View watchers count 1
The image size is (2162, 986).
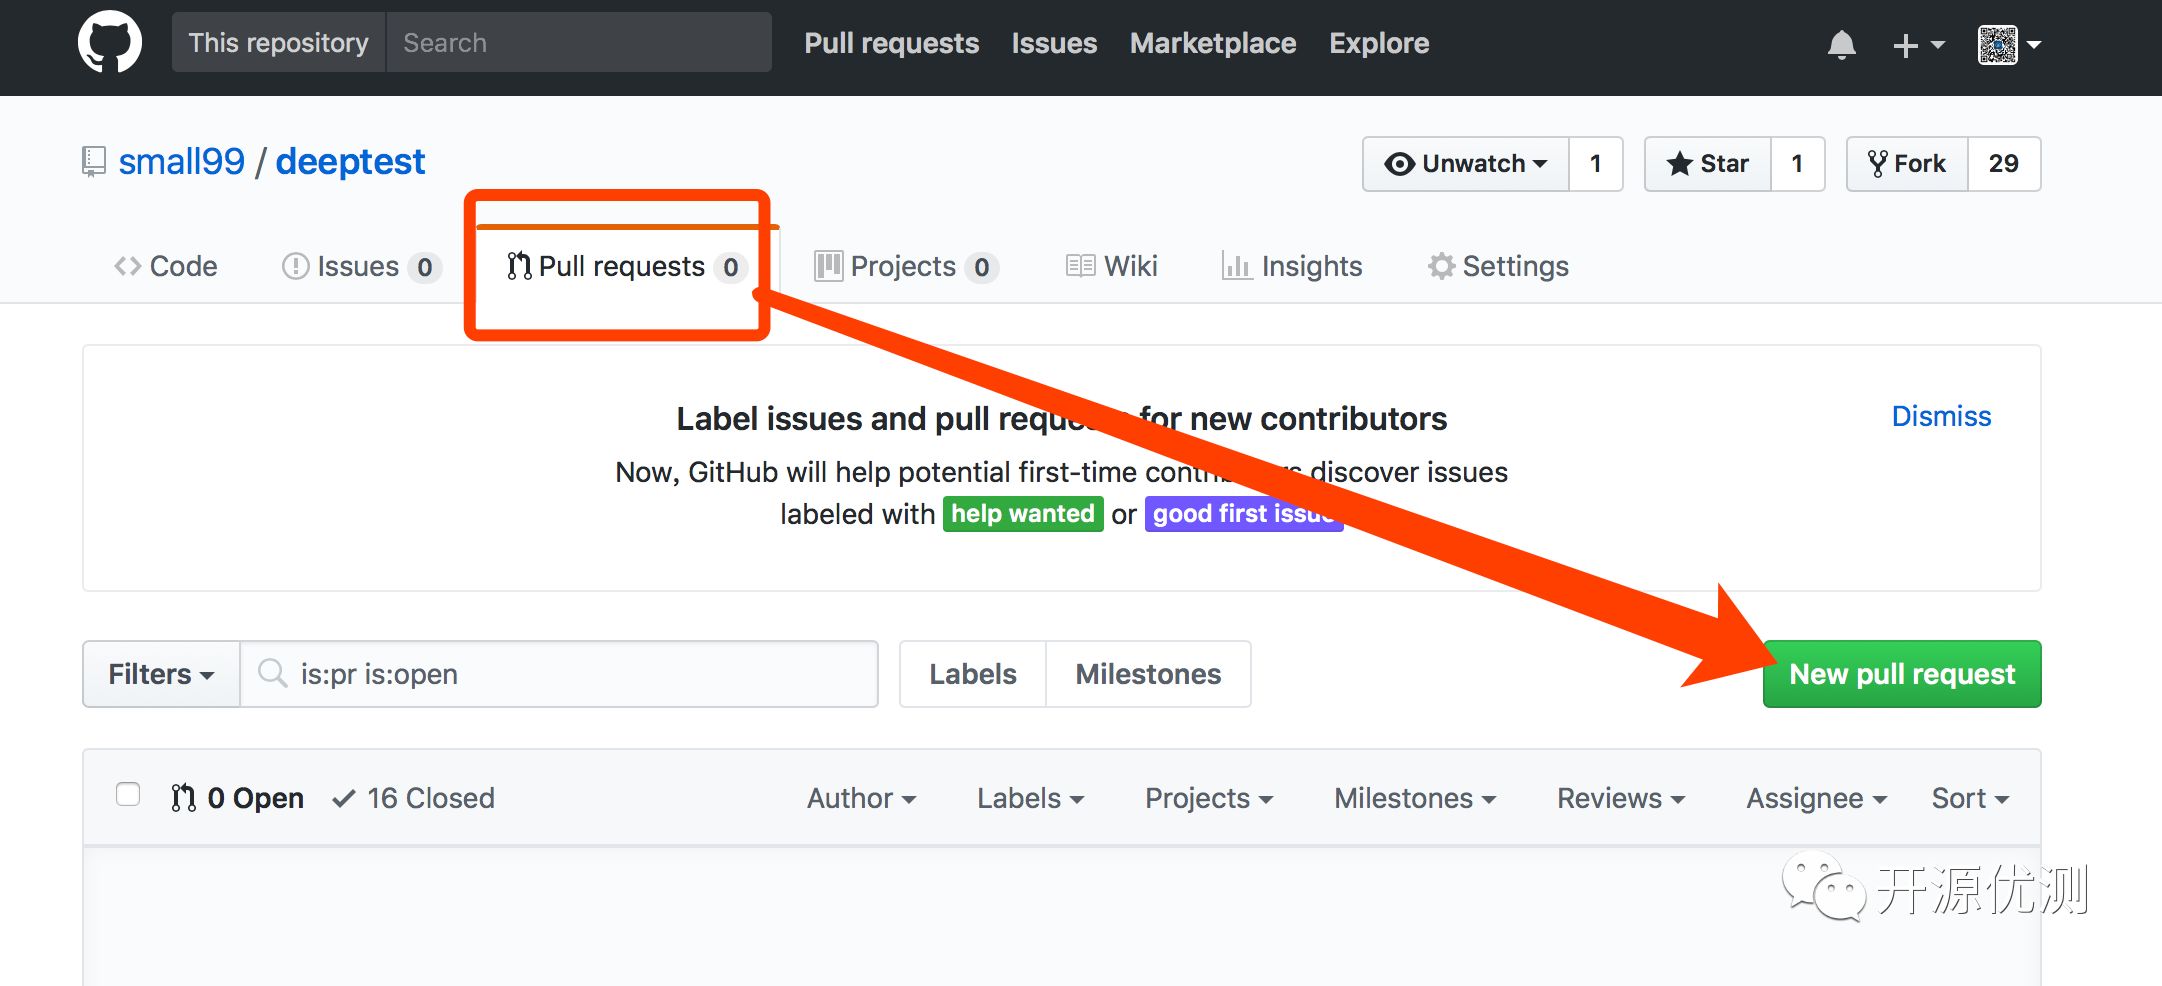1595,164
